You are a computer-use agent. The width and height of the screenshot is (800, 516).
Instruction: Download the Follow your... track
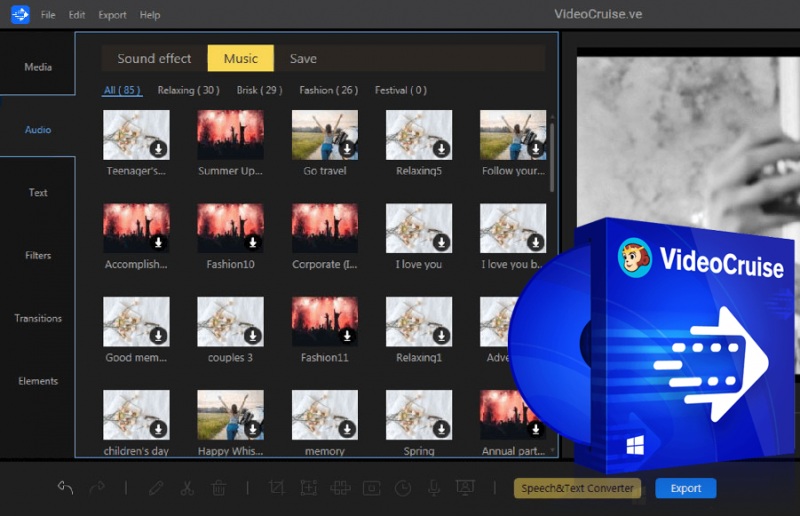[x=536, y=149]
